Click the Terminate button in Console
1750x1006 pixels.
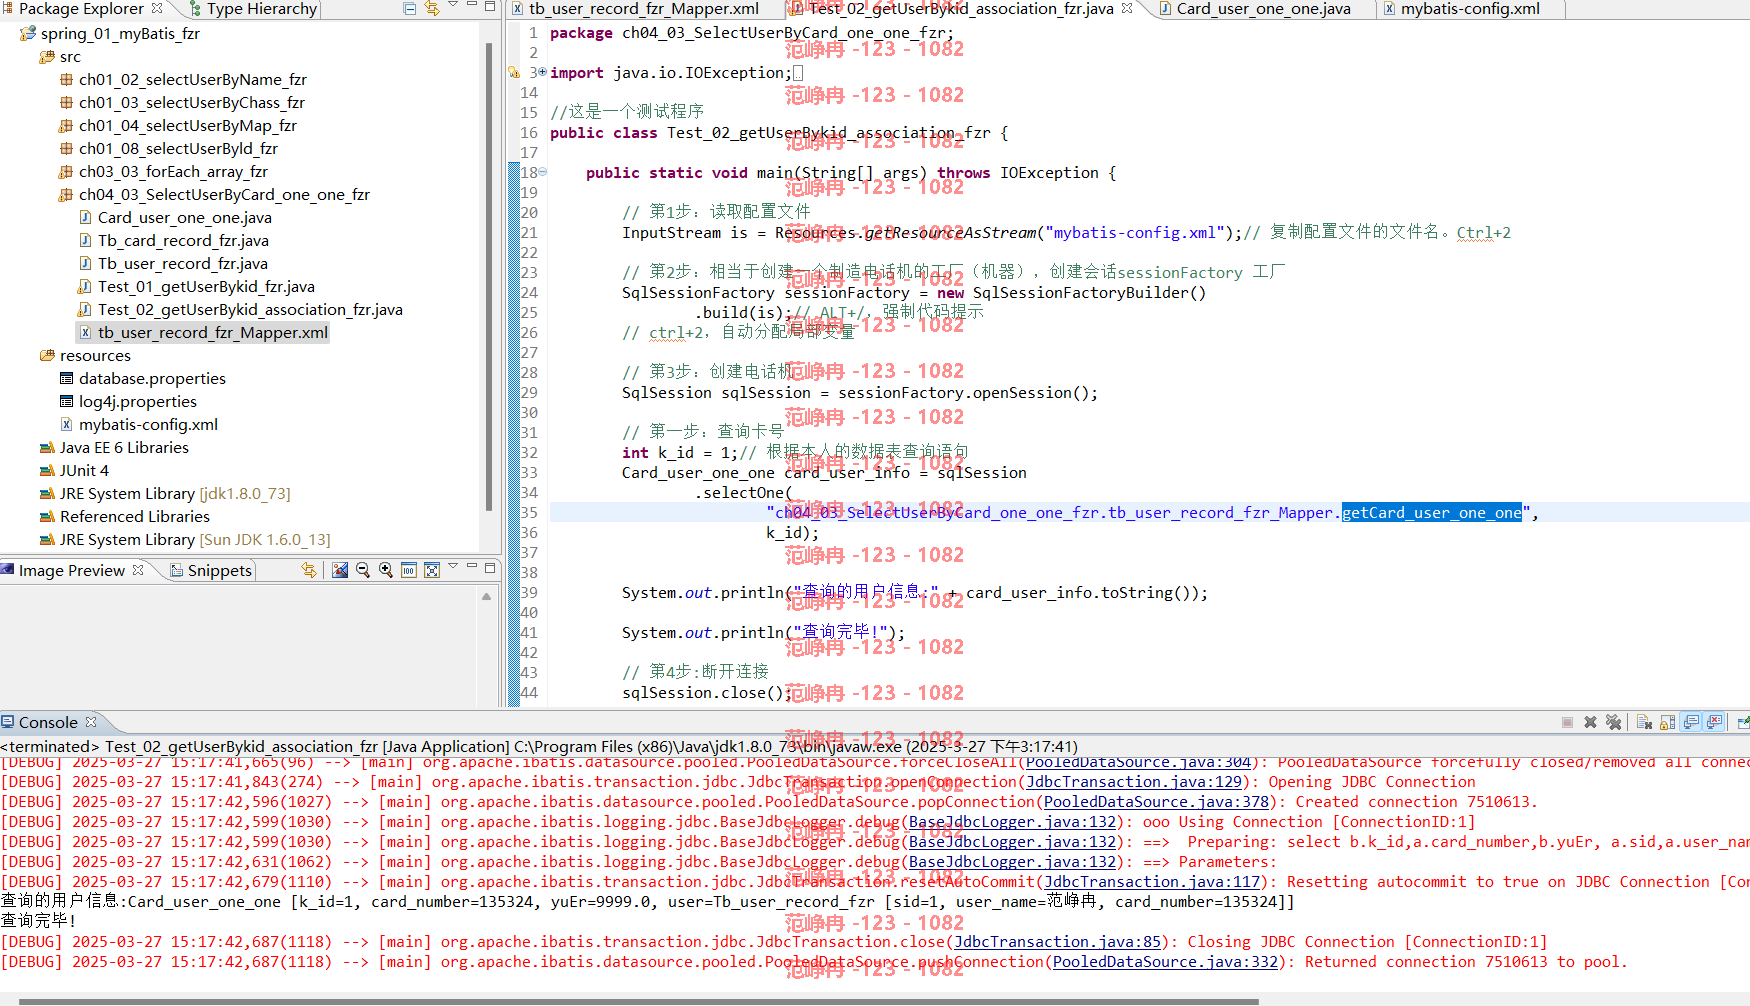click(1567, 722)
